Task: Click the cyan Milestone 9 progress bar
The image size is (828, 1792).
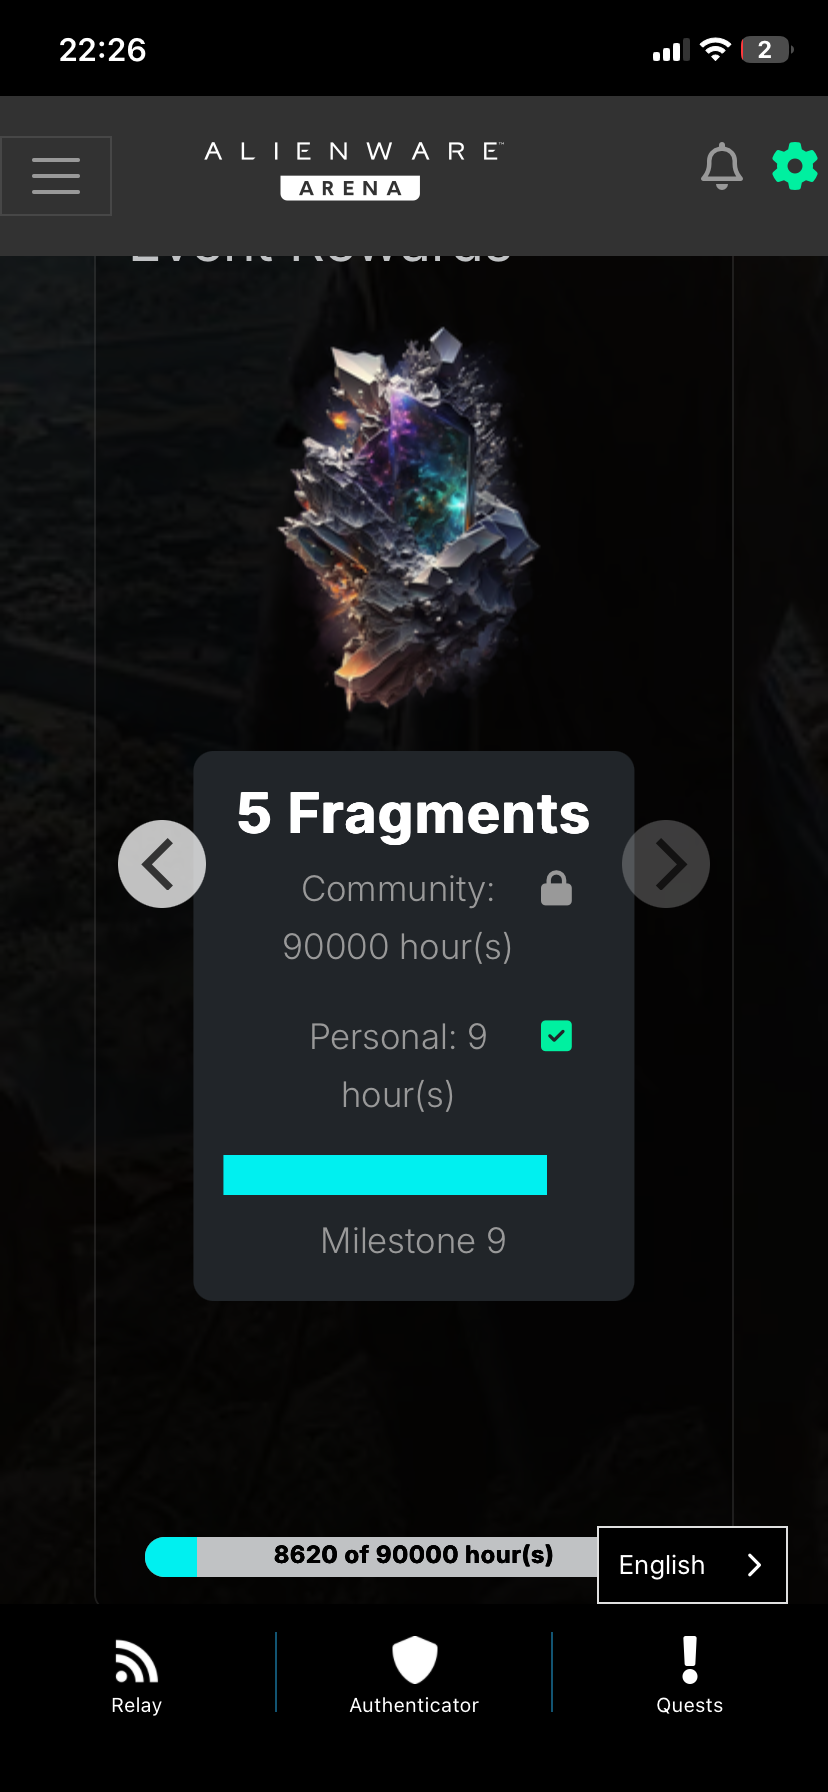Action: pyautogui.click(x=385, y=1175)
